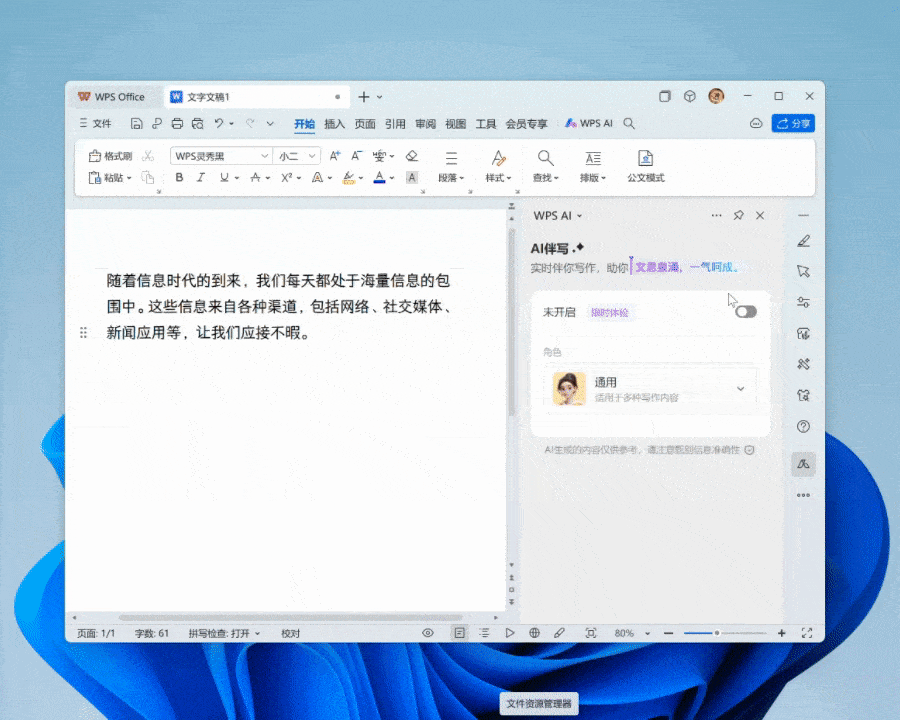900x720 pixels.
Task: Click the sidebar three-dots more icon
Action: coord(804,495)
